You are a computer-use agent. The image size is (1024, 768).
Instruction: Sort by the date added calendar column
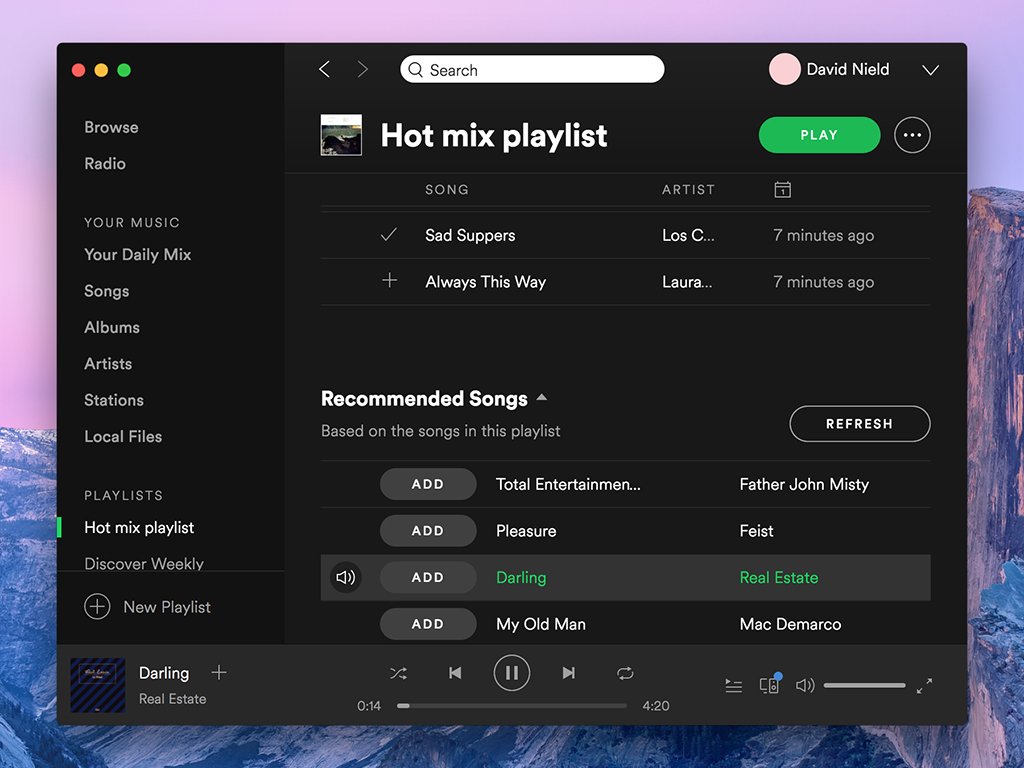(x=783, y=189)
